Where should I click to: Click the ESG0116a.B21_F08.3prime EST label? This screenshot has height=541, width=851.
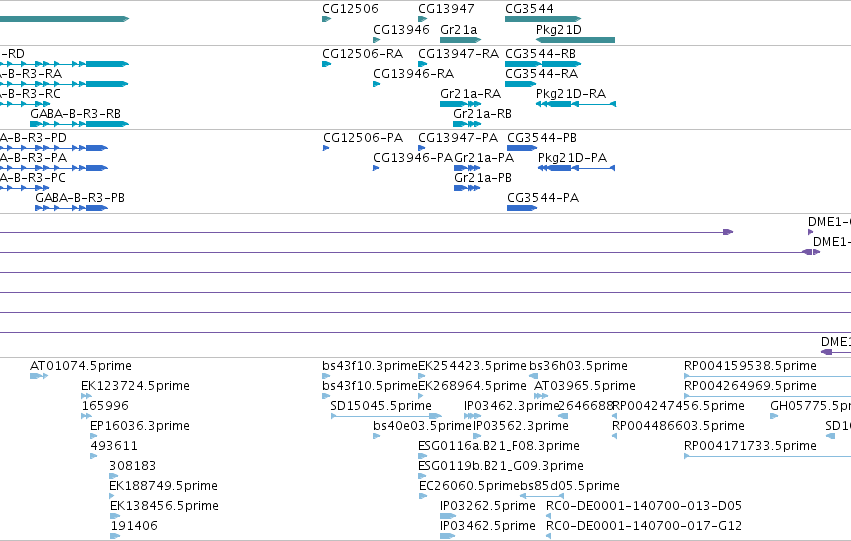pos(499,446)
